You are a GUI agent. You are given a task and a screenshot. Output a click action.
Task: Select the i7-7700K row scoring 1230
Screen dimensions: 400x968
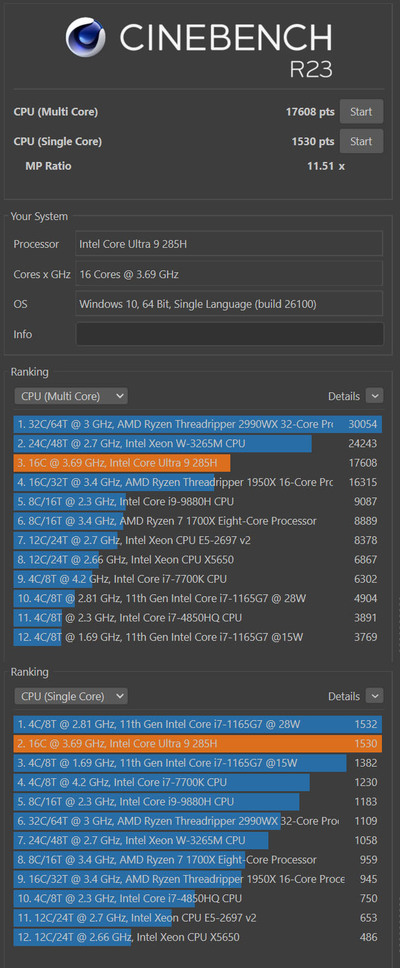coord(198,782)
